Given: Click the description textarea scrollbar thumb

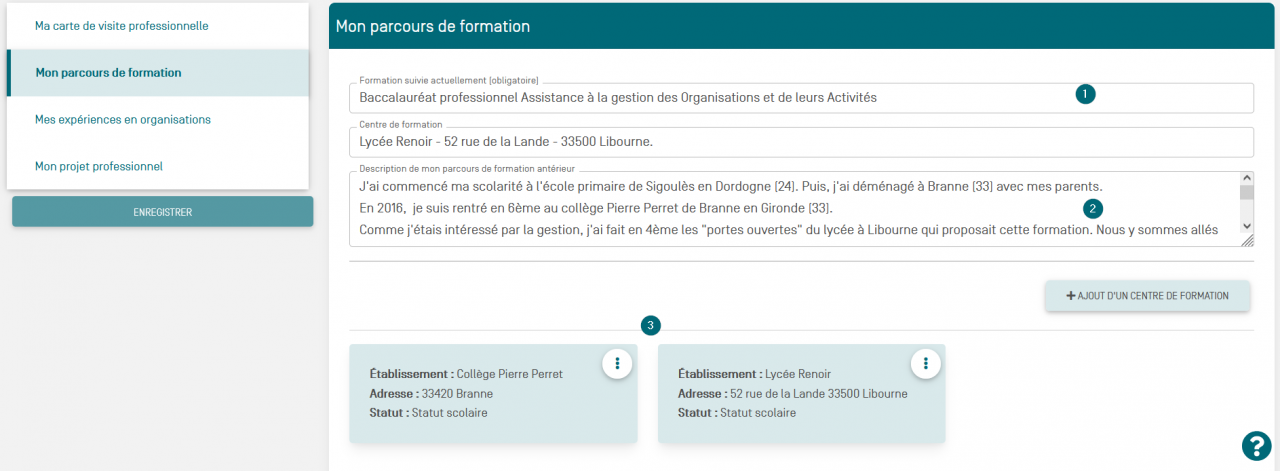Looking at the screenshot, I should 1246,193.
